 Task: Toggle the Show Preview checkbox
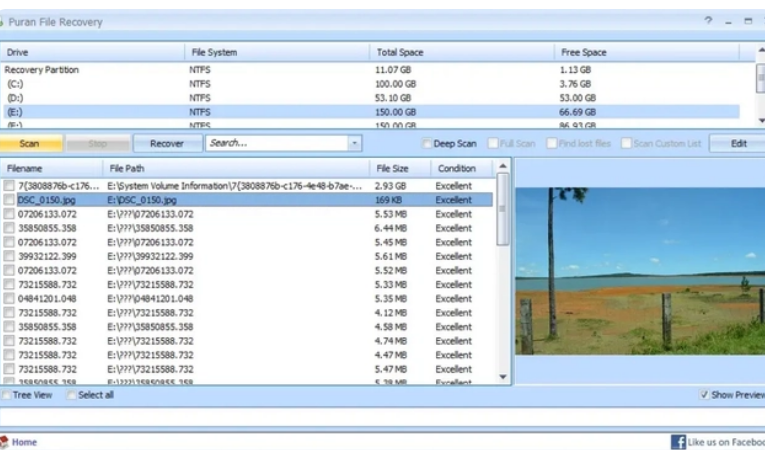[x=704, y=395]
